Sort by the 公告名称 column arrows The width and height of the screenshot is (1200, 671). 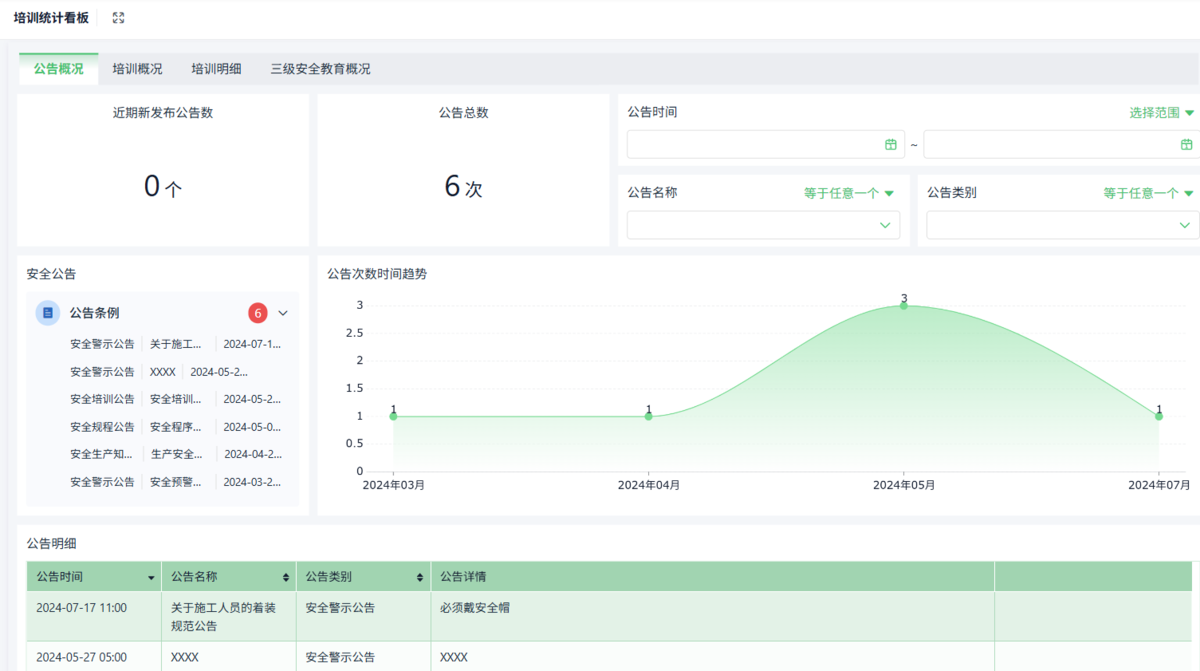(286, 578)
